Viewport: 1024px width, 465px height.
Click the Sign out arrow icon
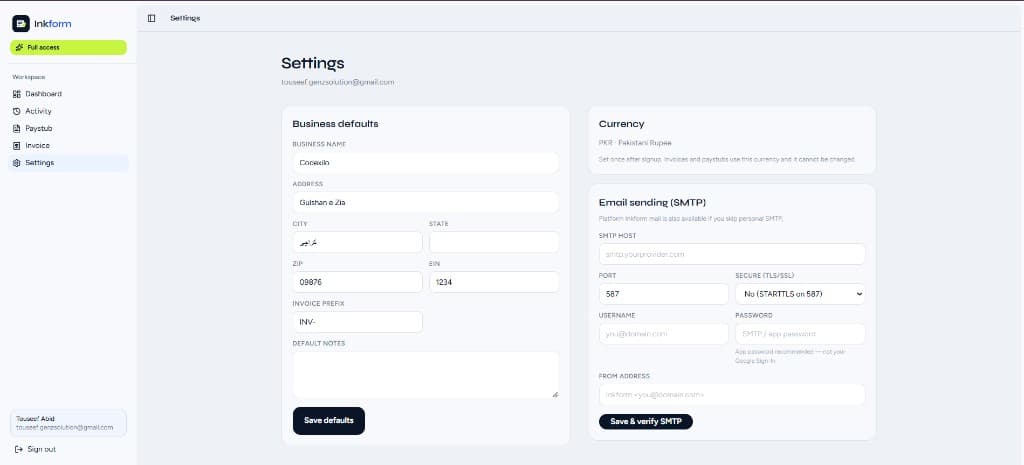coord(18,449)
